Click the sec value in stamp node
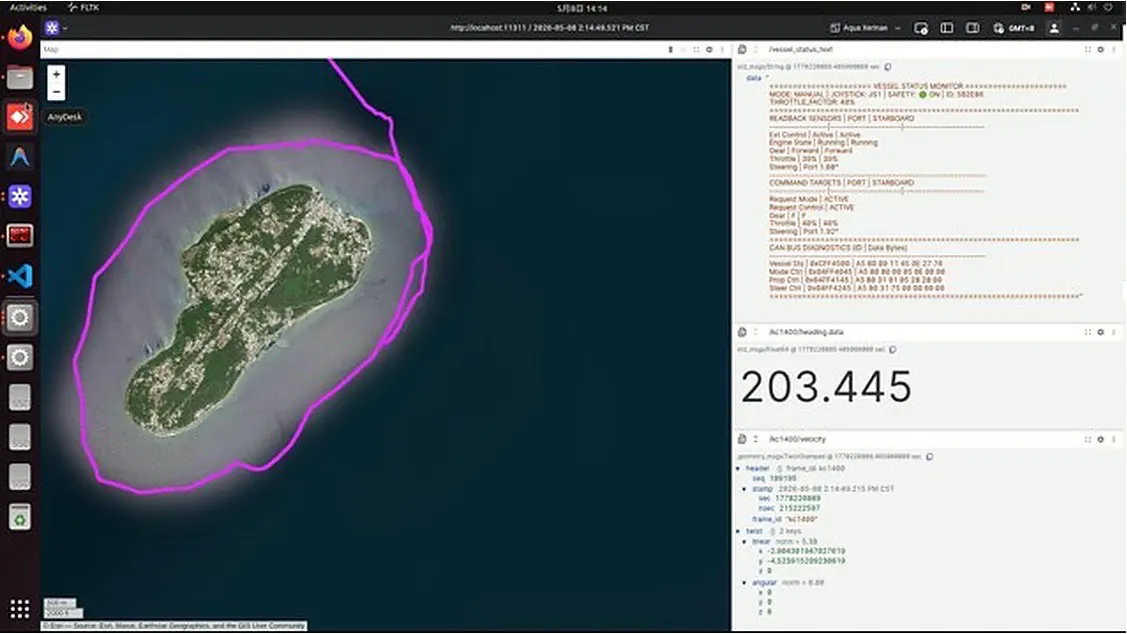 point(800,498)
